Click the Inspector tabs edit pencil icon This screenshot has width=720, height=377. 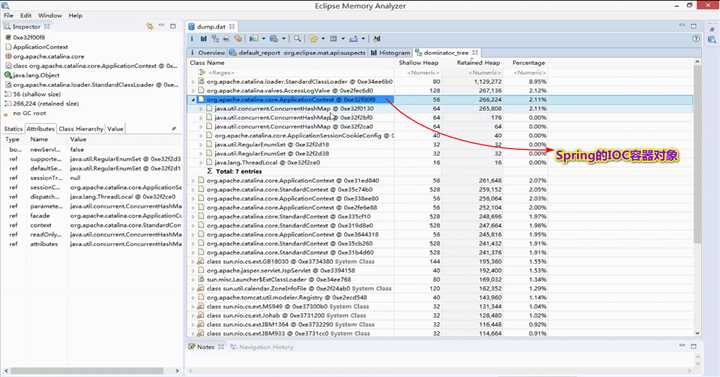[x=174, y=129]
